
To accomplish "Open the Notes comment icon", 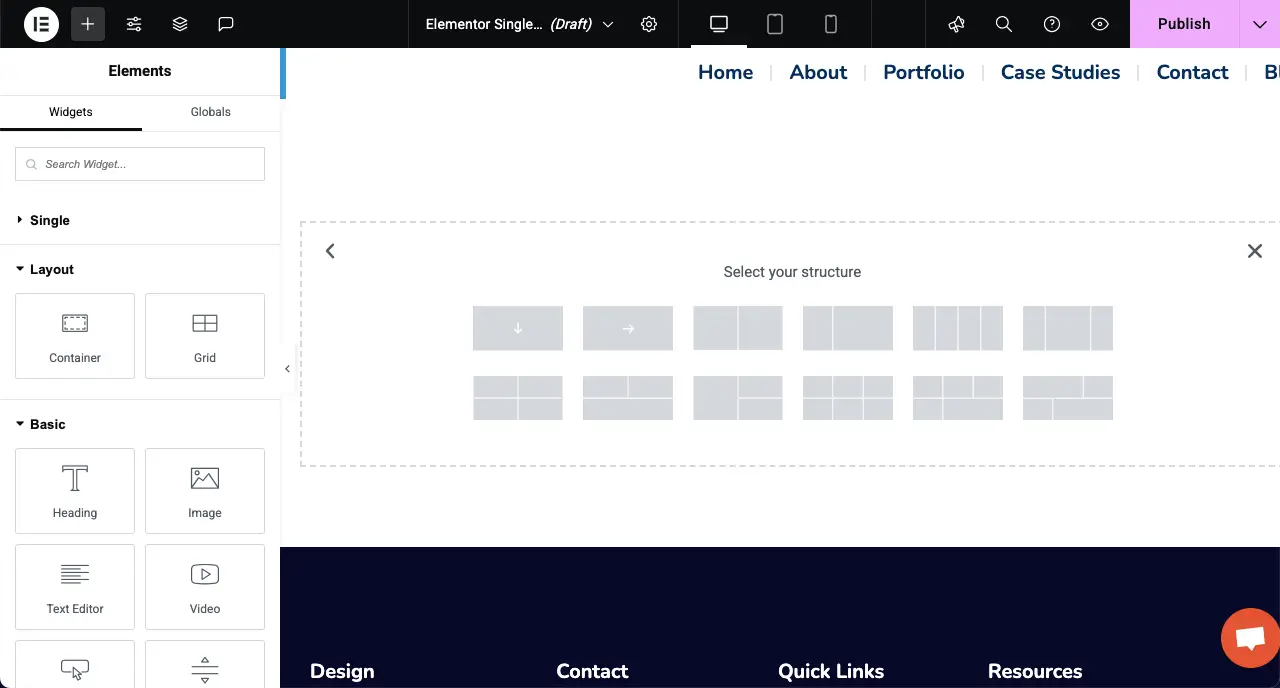I will click(226, 24).
